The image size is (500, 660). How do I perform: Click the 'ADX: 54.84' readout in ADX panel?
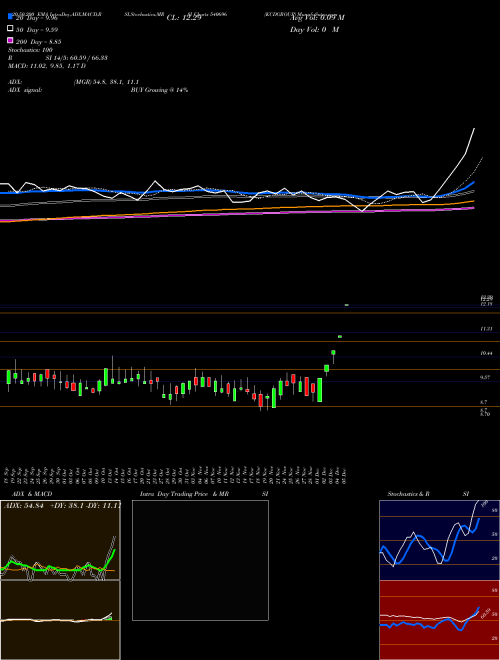tap(24, 505)
